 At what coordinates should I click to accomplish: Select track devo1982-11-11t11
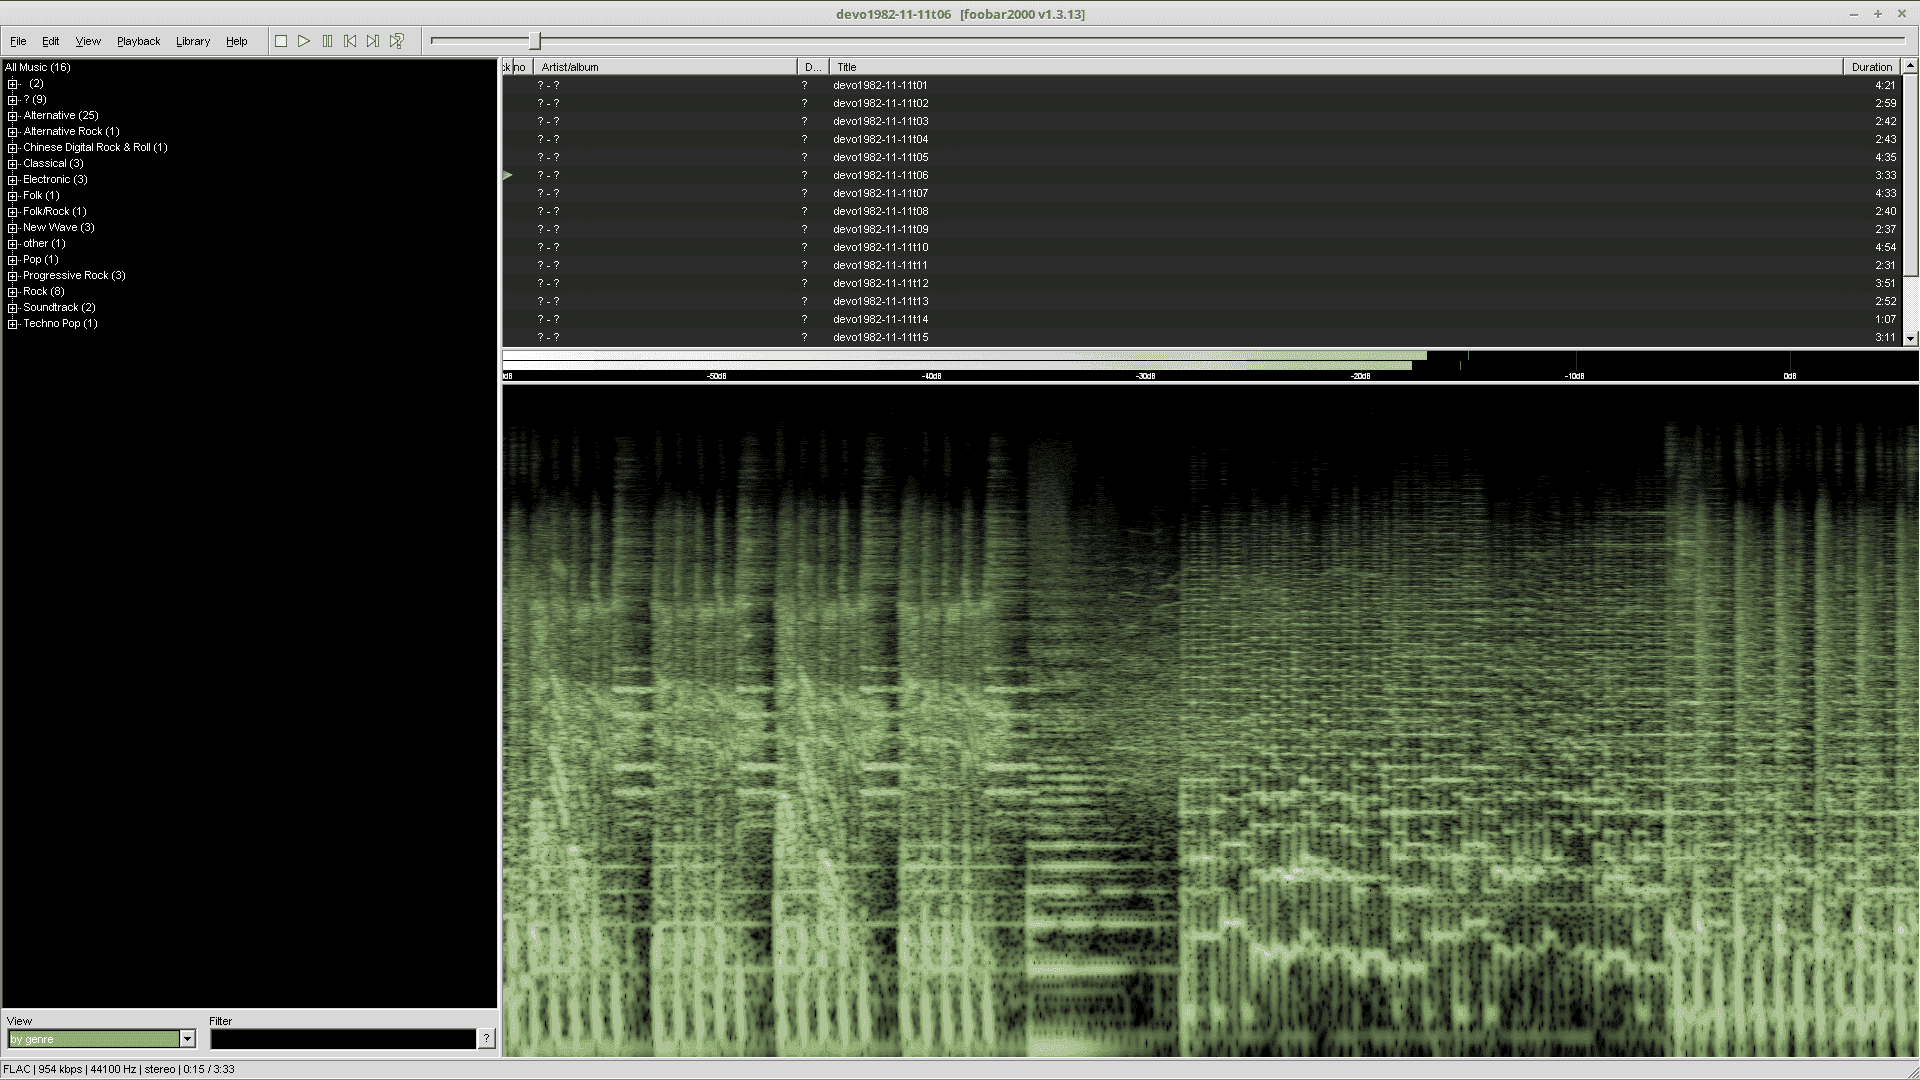tap(1201, 265)
